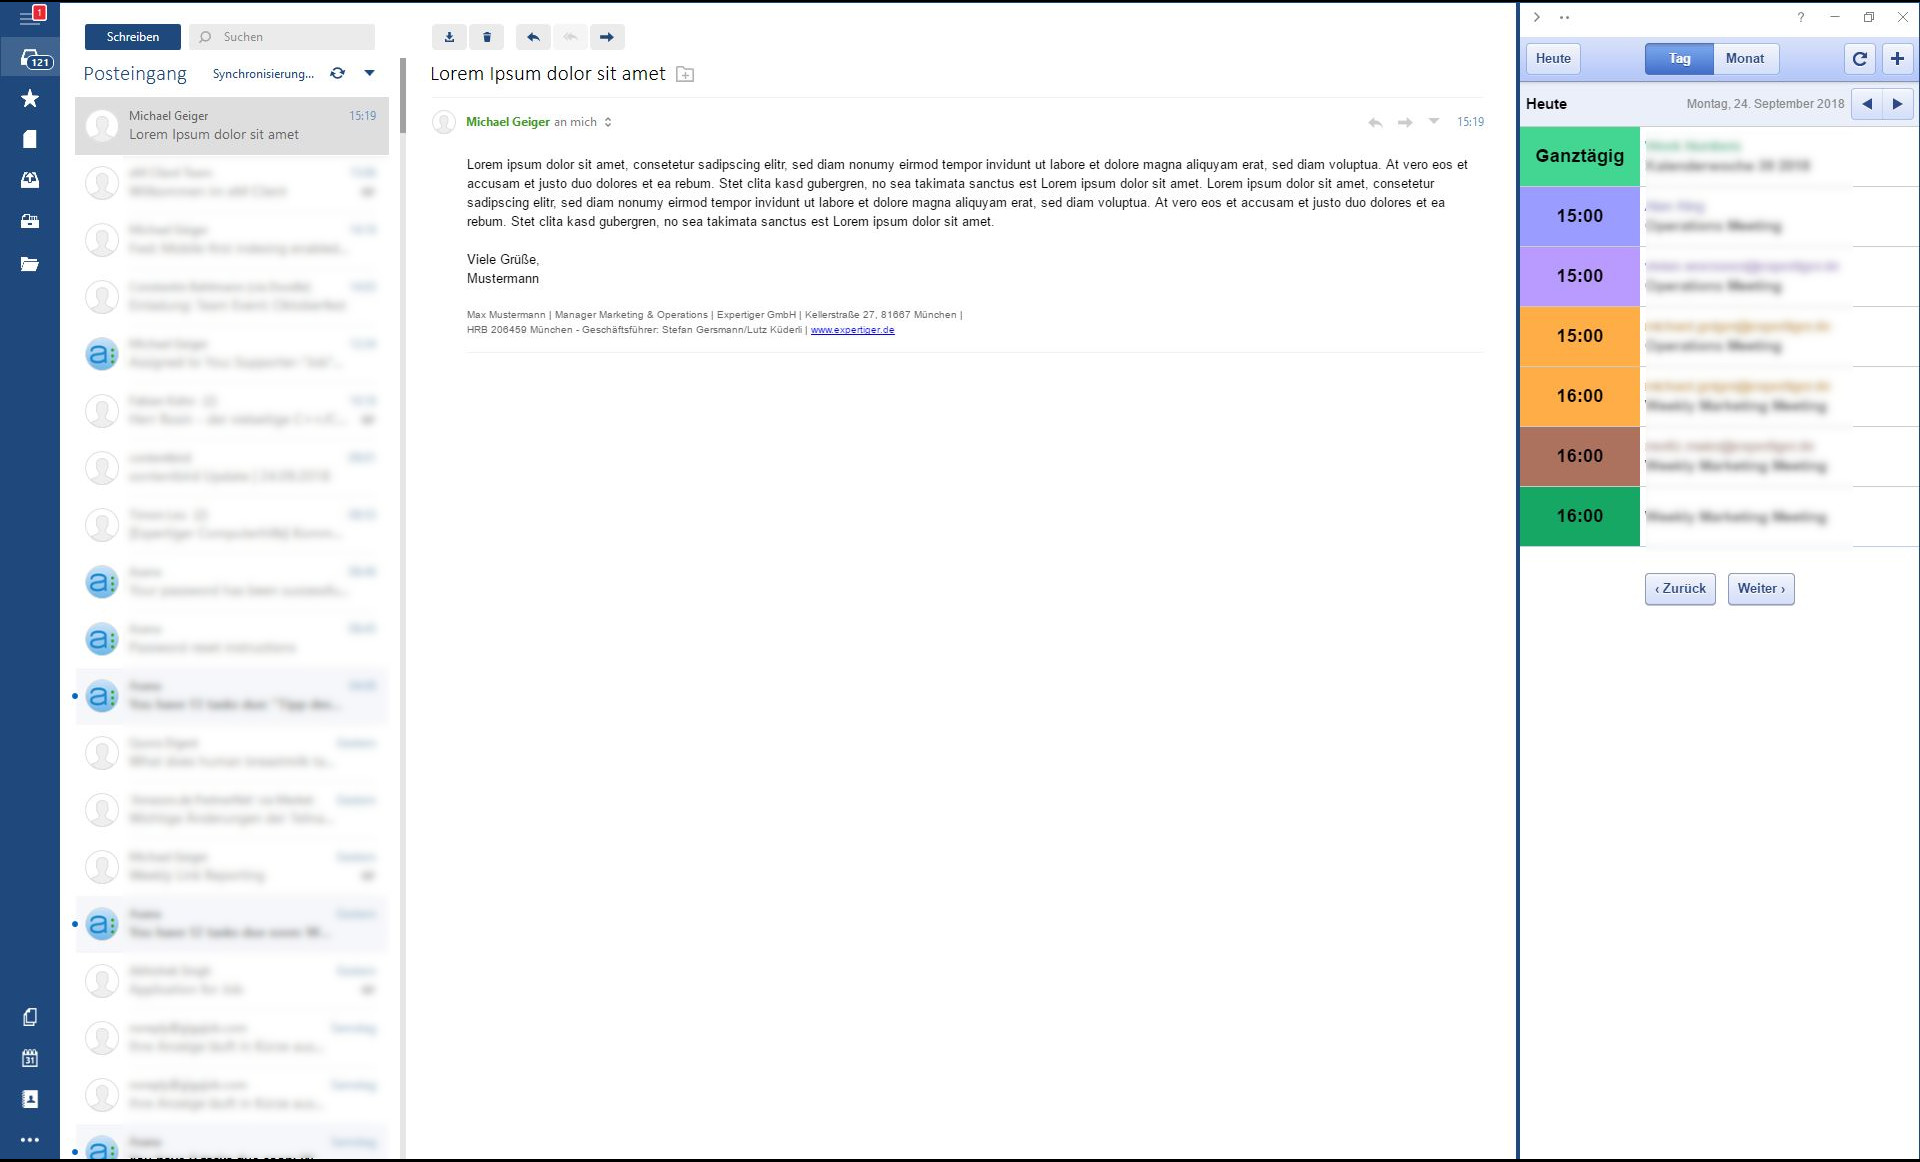Open the calendar app icon in sidebar
1920x1162 pixels.
pos(30,1058)
